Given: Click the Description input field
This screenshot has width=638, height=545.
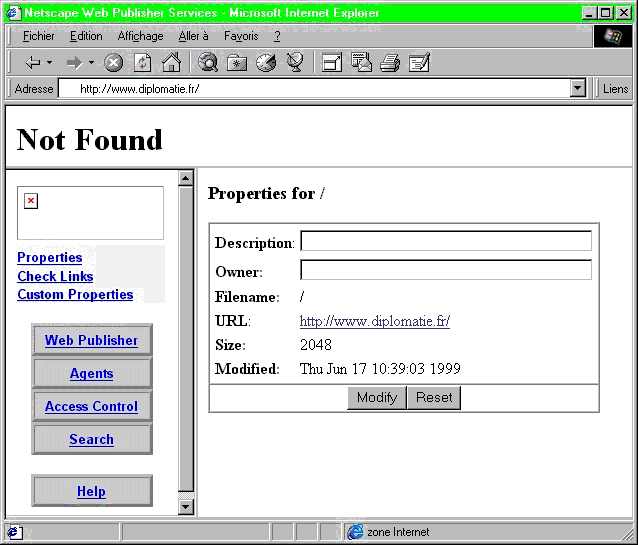Looking at the screenshot, I should point(446,241).
